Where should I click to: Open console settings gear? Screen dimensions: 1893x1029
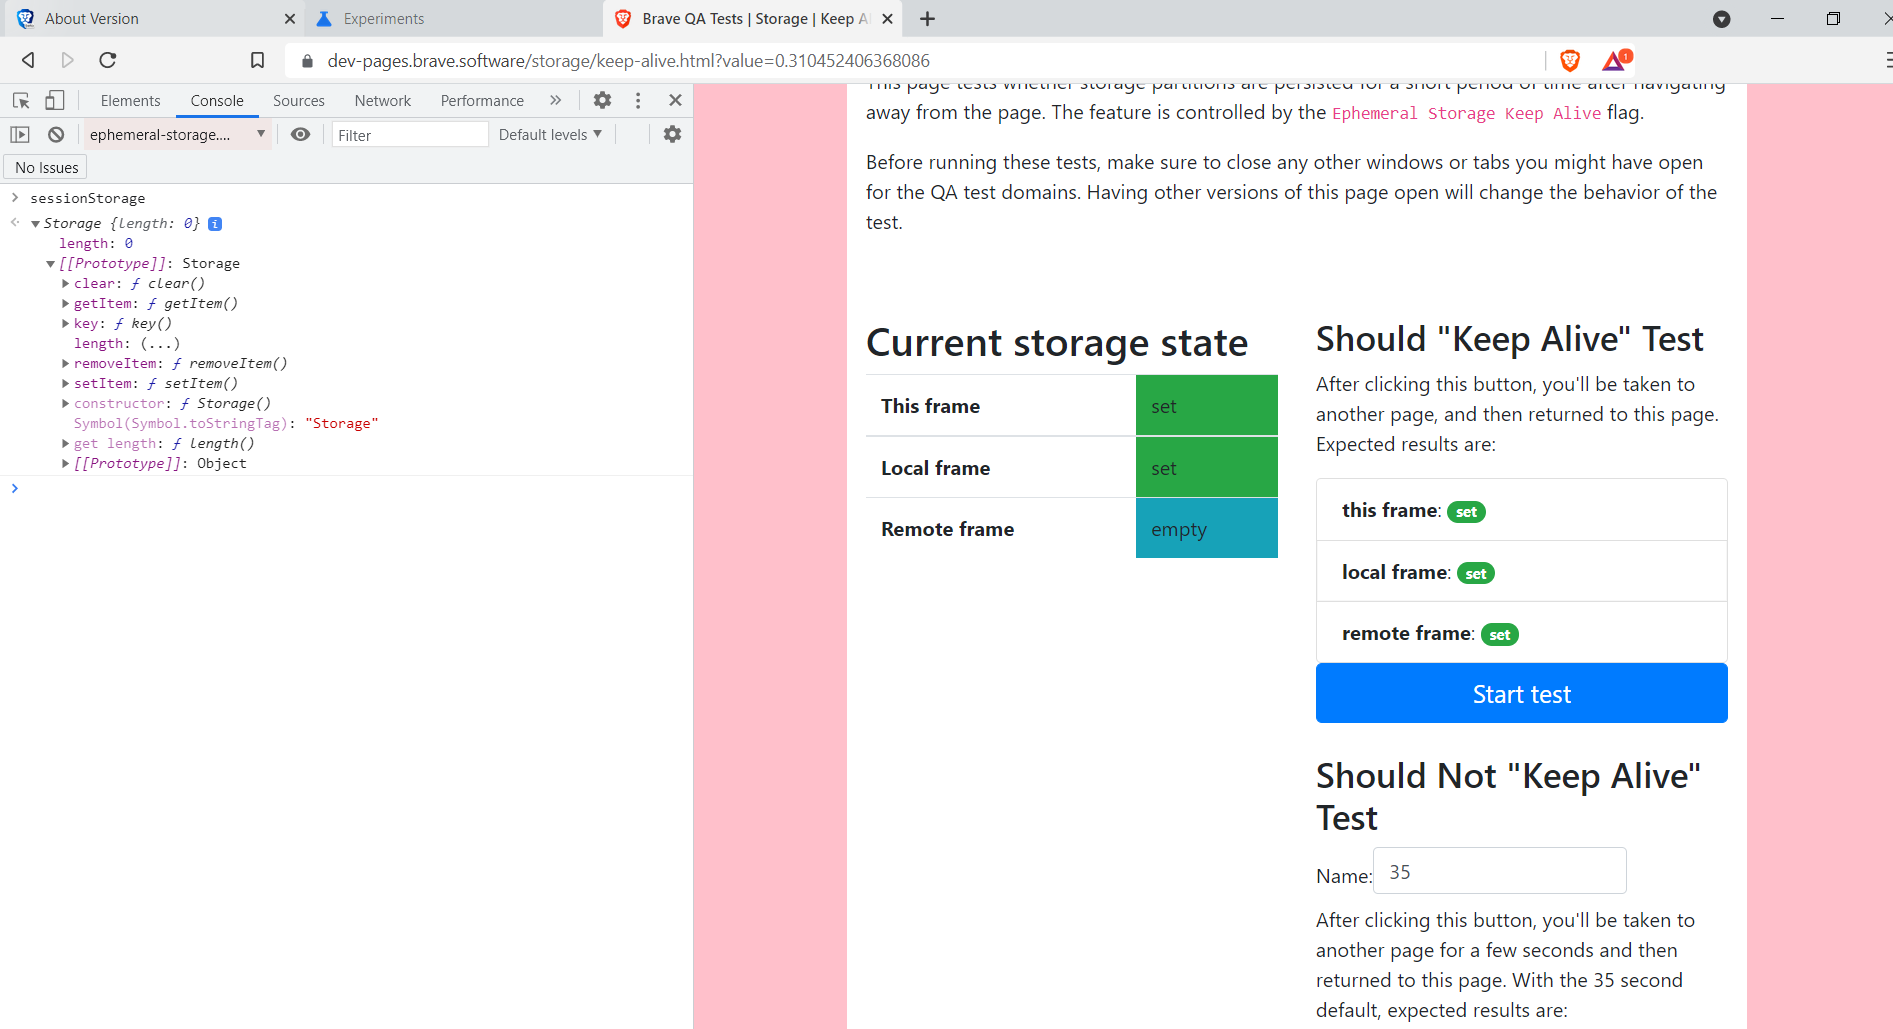coord(671,133)
